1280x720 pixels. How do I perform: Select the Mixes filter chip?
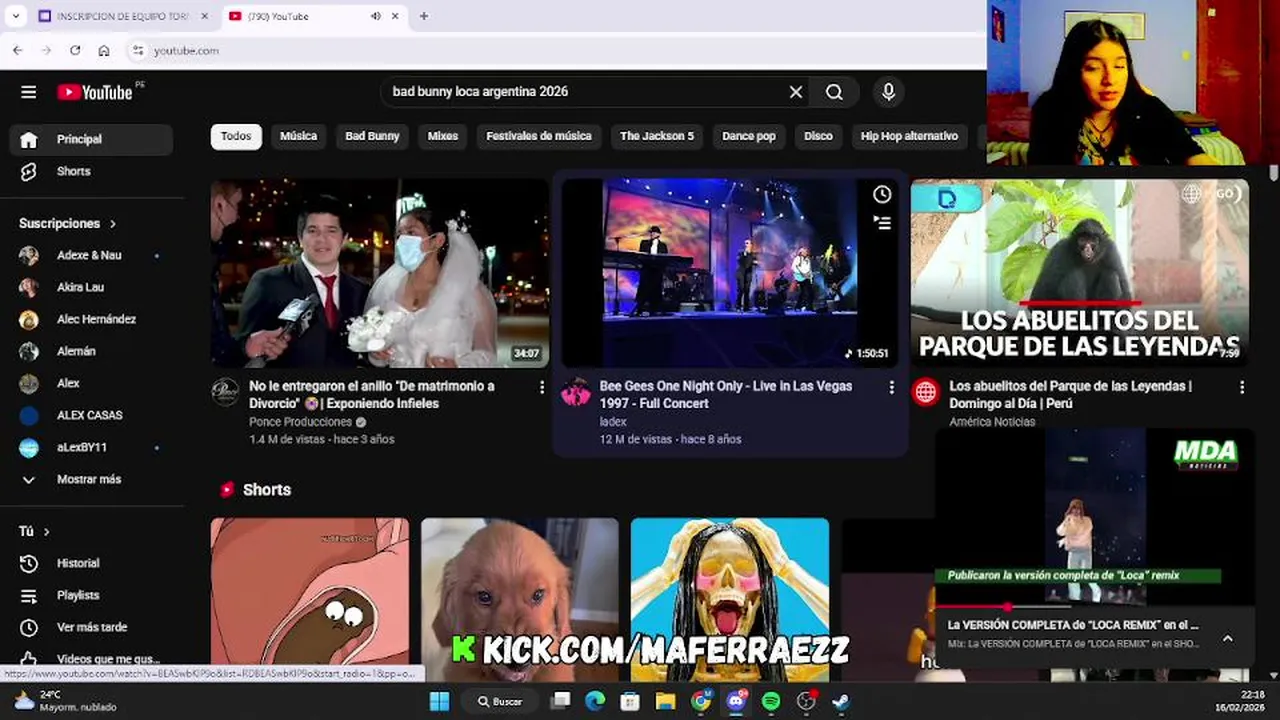point(443,136)
